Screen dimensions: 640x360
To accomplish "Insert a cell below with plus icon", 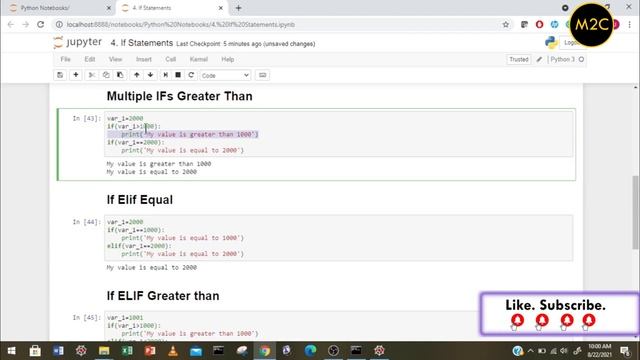I will (x=76, y=75).
